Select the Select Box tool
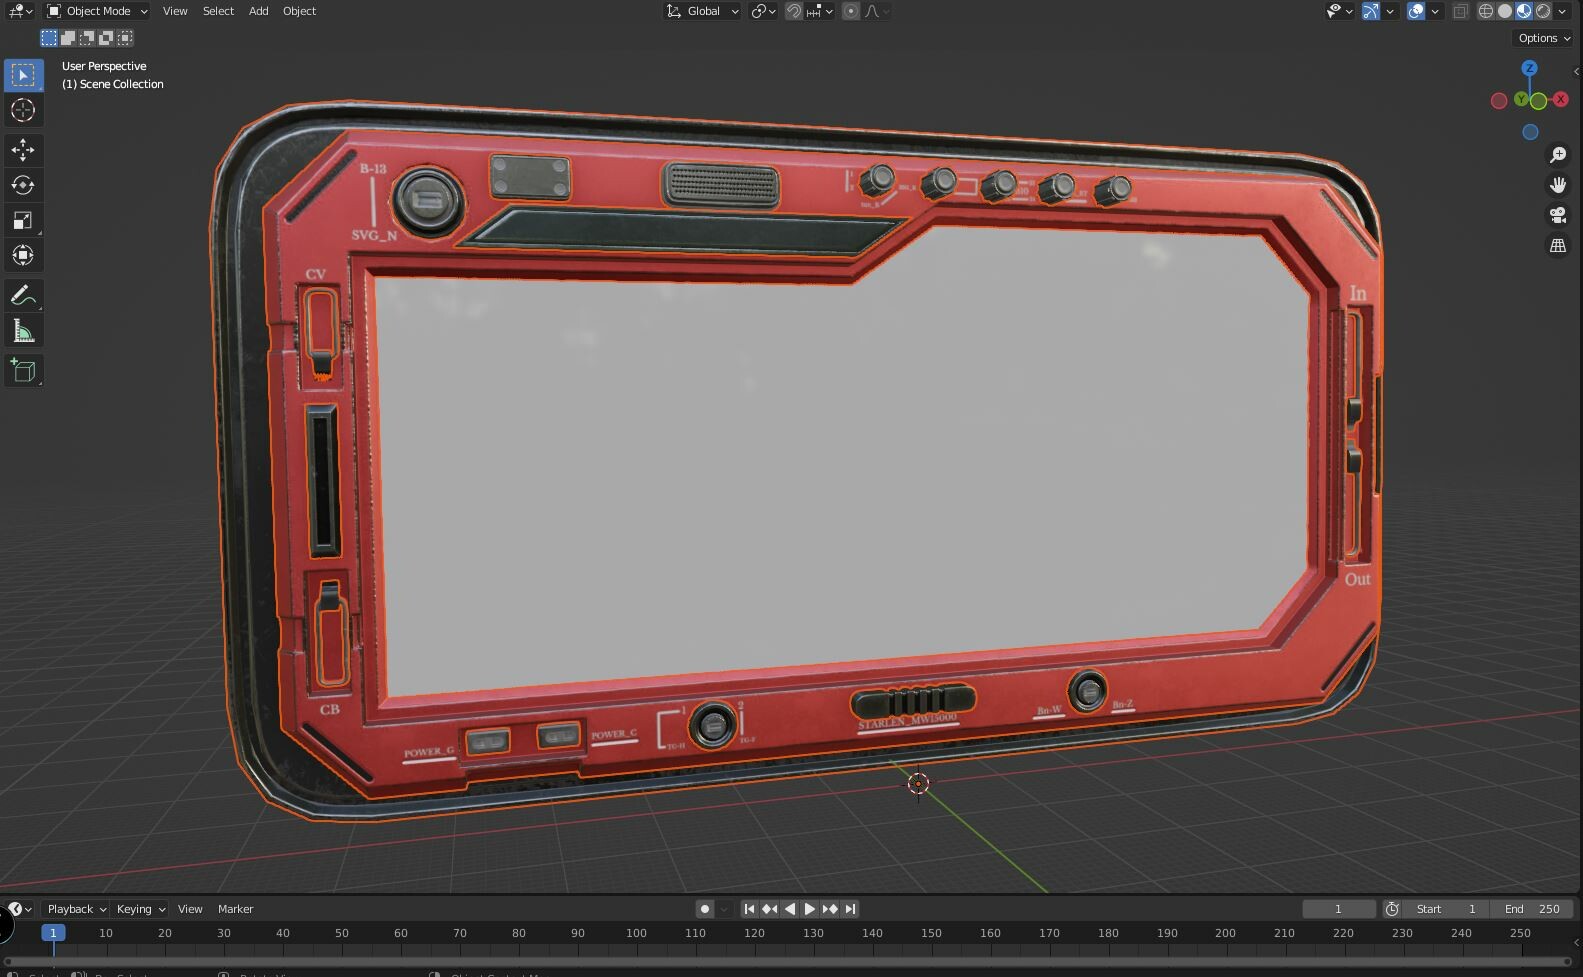Image resolution: width=1583 pixels, height=977 pixels. pos(23,75)
